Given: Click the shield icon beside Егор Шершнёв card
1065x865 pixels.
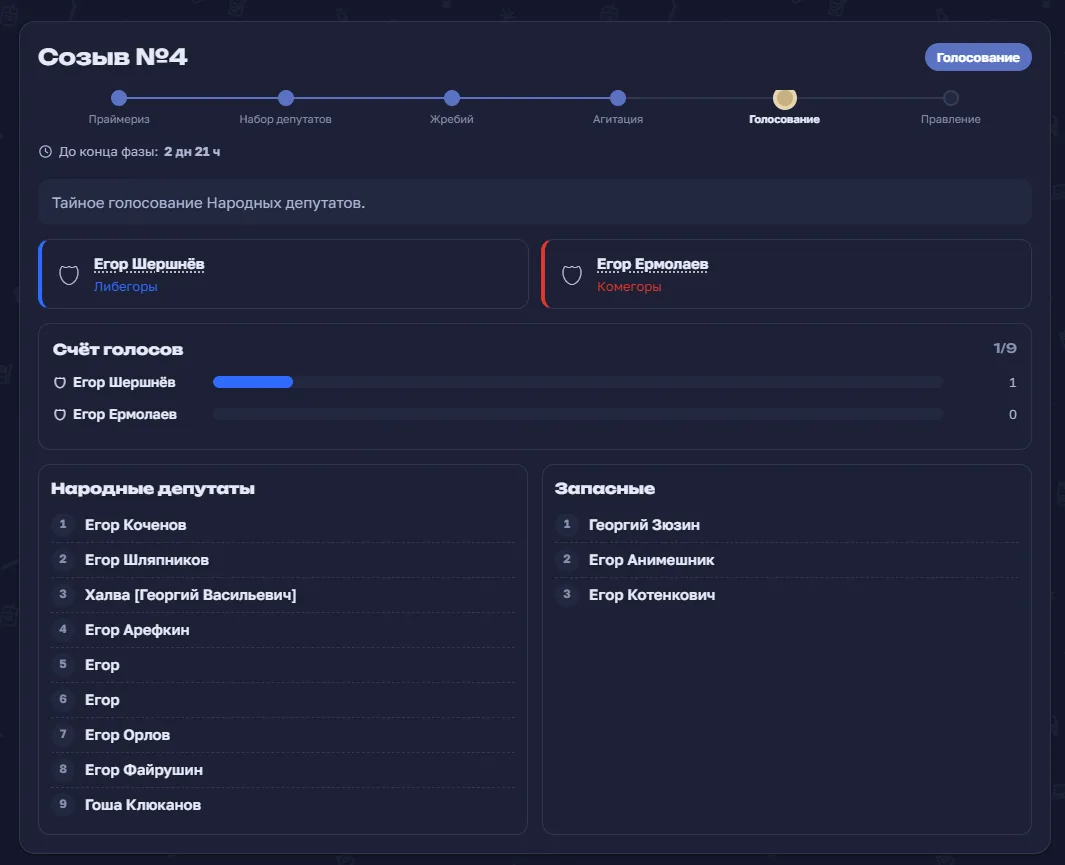Looking at the screenshot, I should click(x=69, y=275).
